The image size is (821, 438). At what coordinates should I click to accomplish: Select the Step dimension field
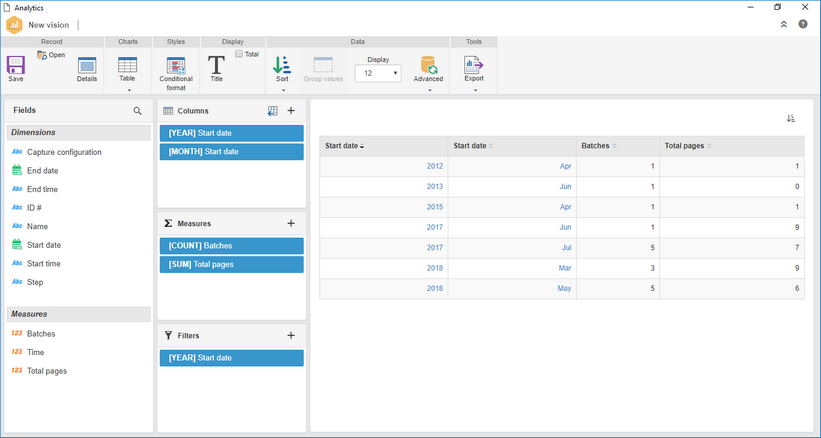click(35, 282)
